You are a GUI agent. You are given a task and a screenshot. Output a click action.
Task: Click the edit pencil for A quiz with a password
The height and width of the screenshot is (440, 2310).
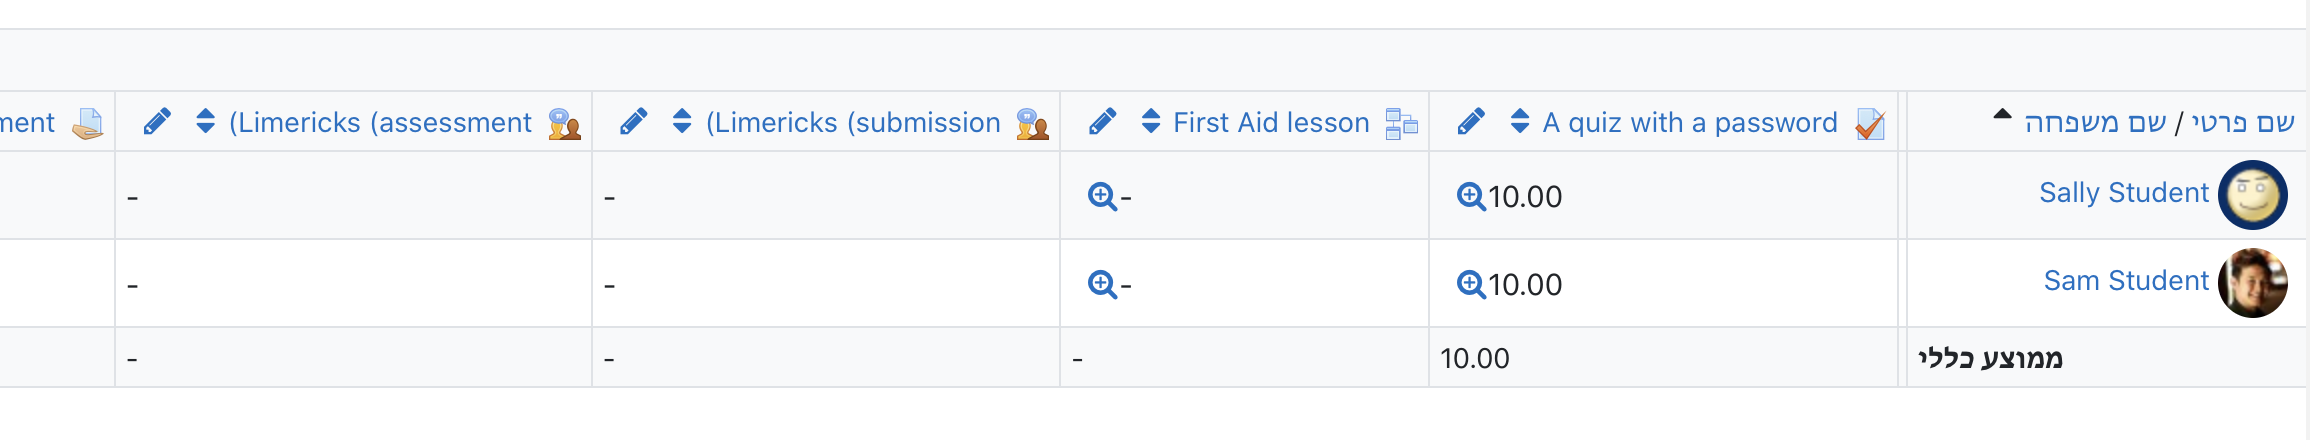1471,122
